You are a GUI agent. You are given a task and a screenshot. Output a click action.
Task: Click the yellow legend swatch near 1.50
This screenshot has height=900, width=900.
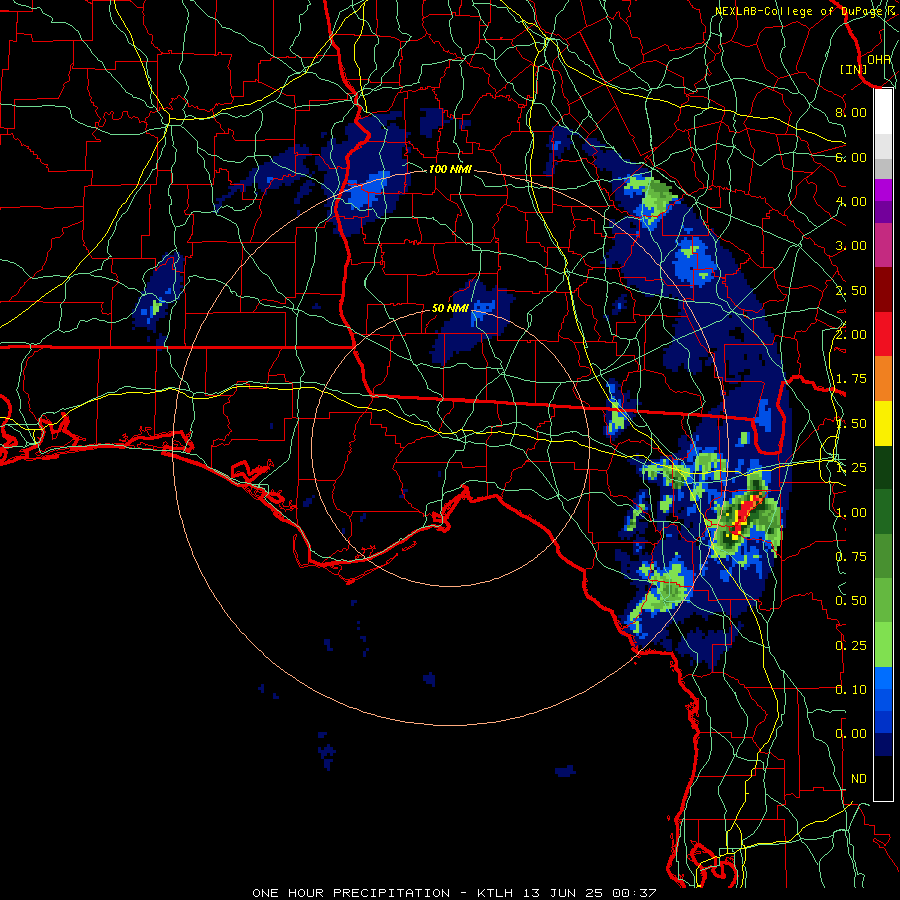click(883, 423)
